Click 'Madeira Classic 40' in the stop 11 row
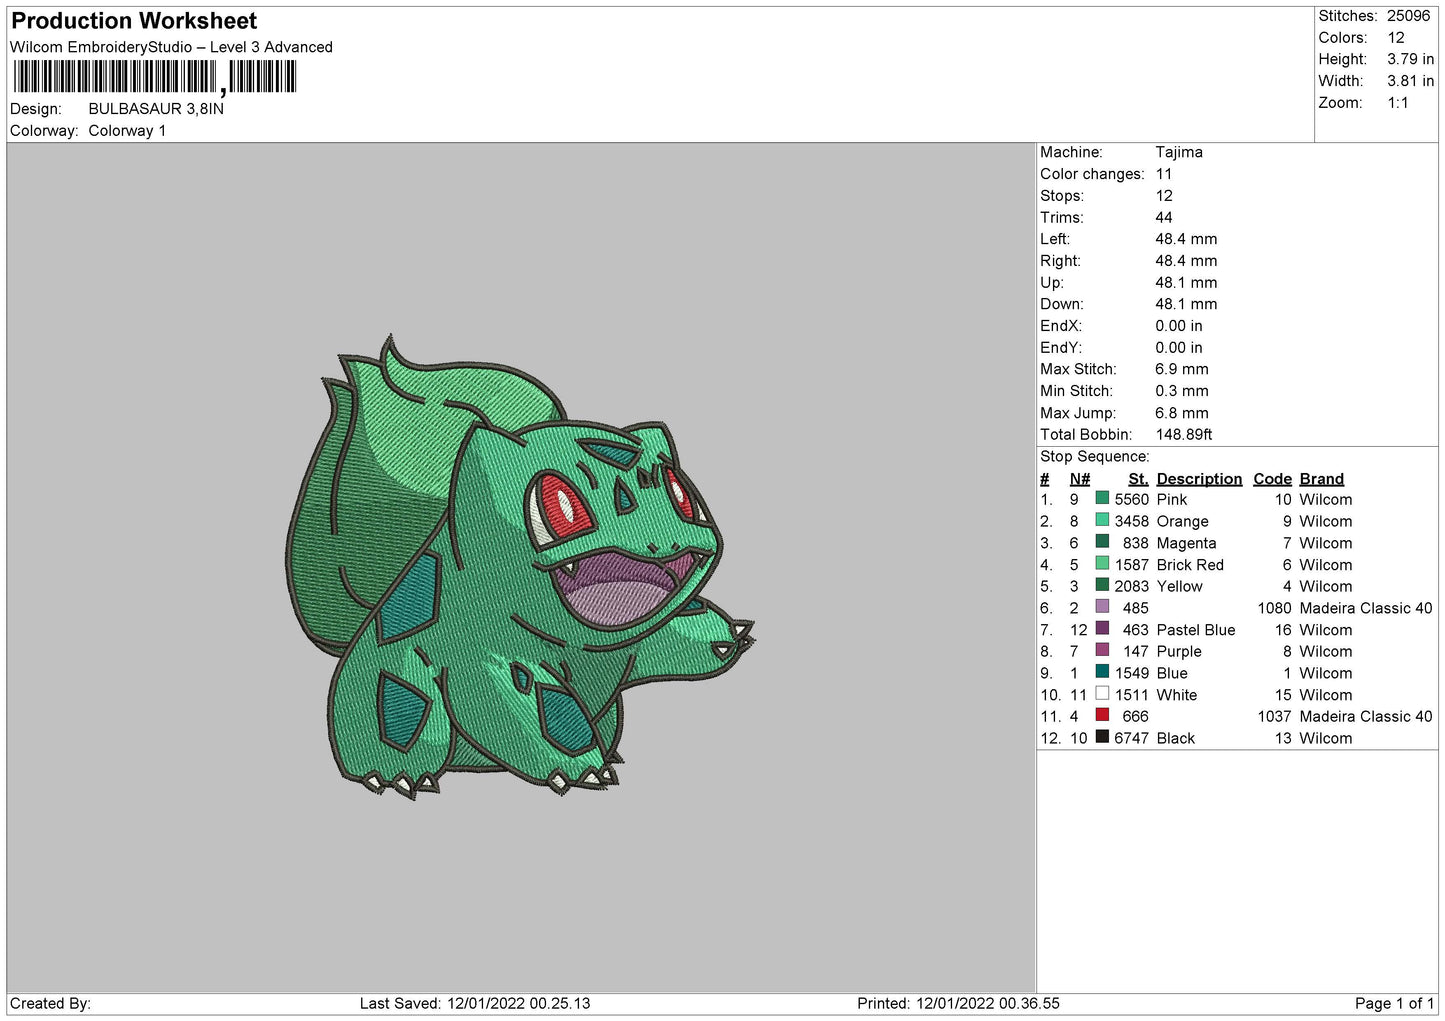1445x1021 pixels. pos(1366,716)
